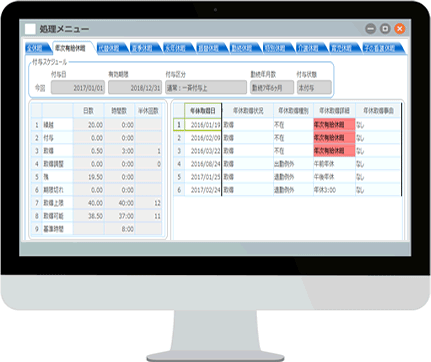Viewport: 431px width, 362px height.
Task: Maximize the 処理メニュー window
Action: coord(385,29)
